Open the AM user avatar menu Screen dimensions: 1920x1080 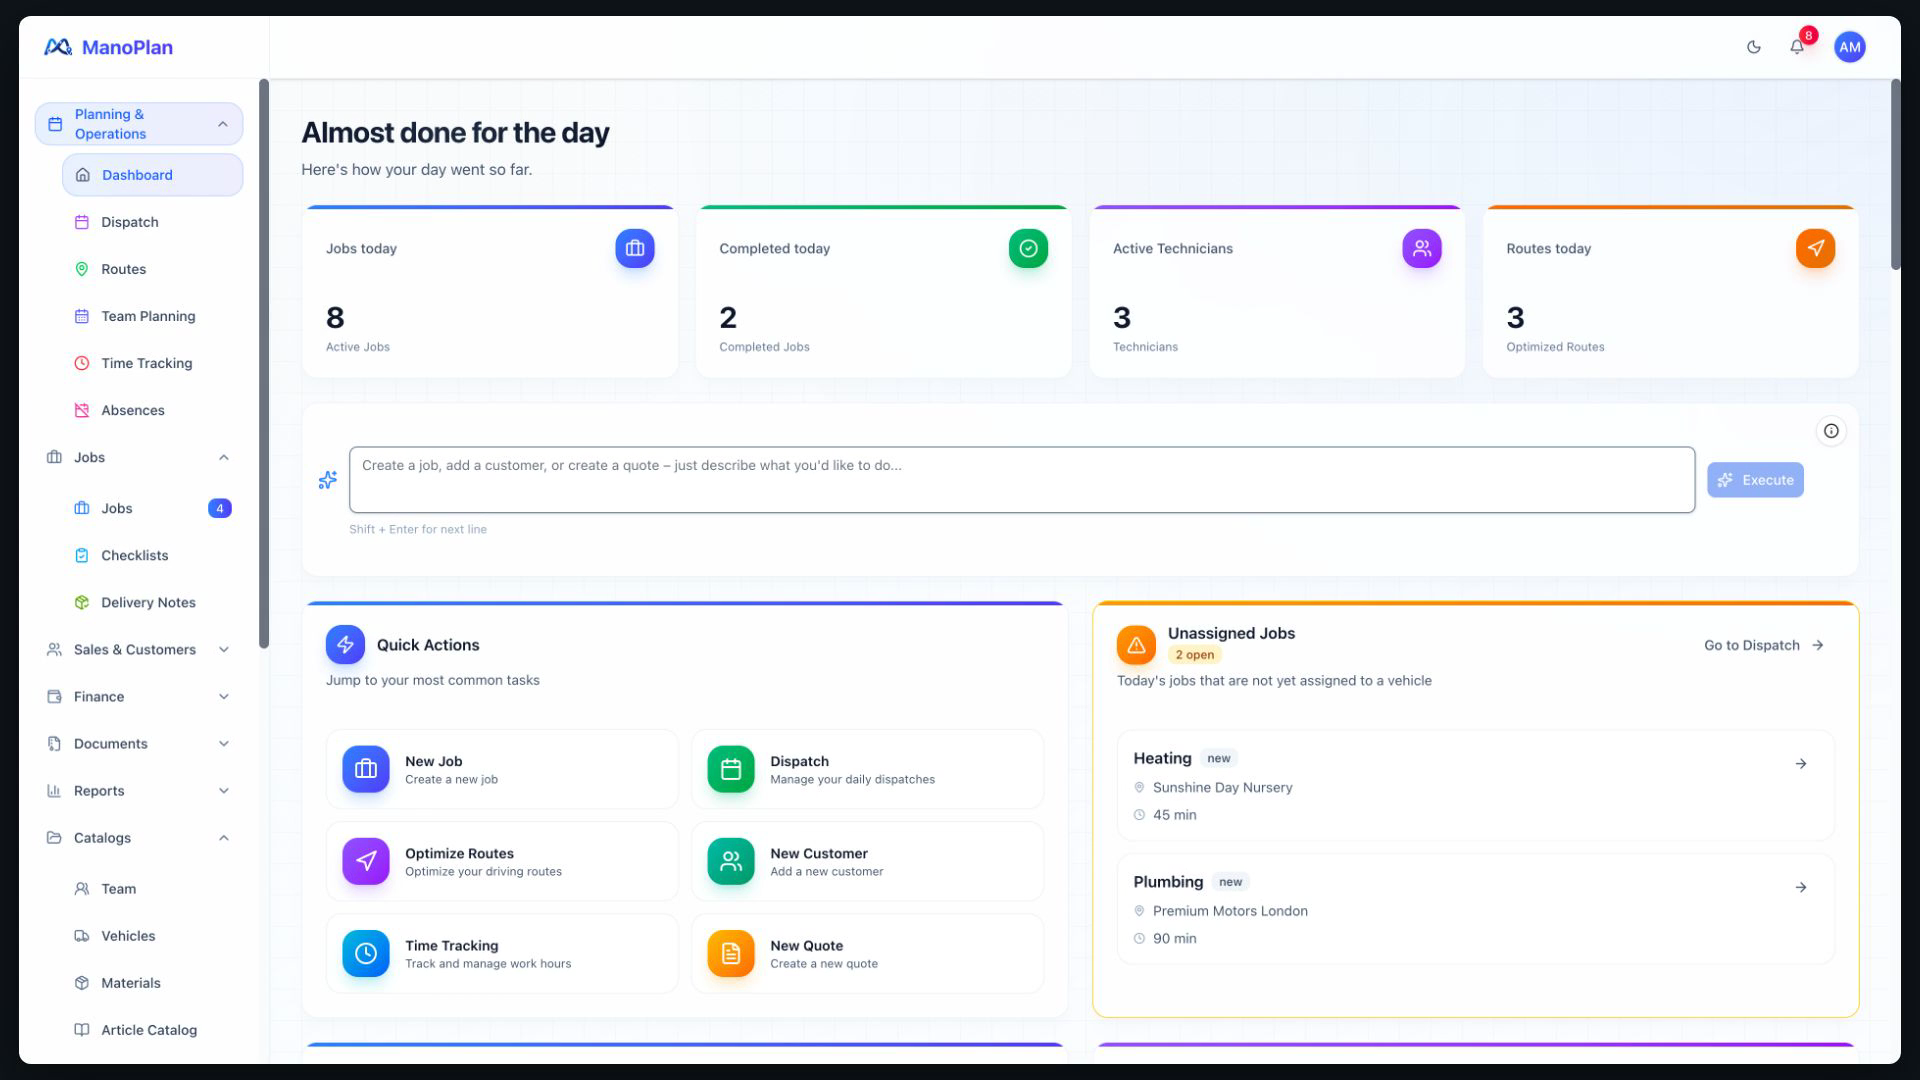click(1849, 47)
